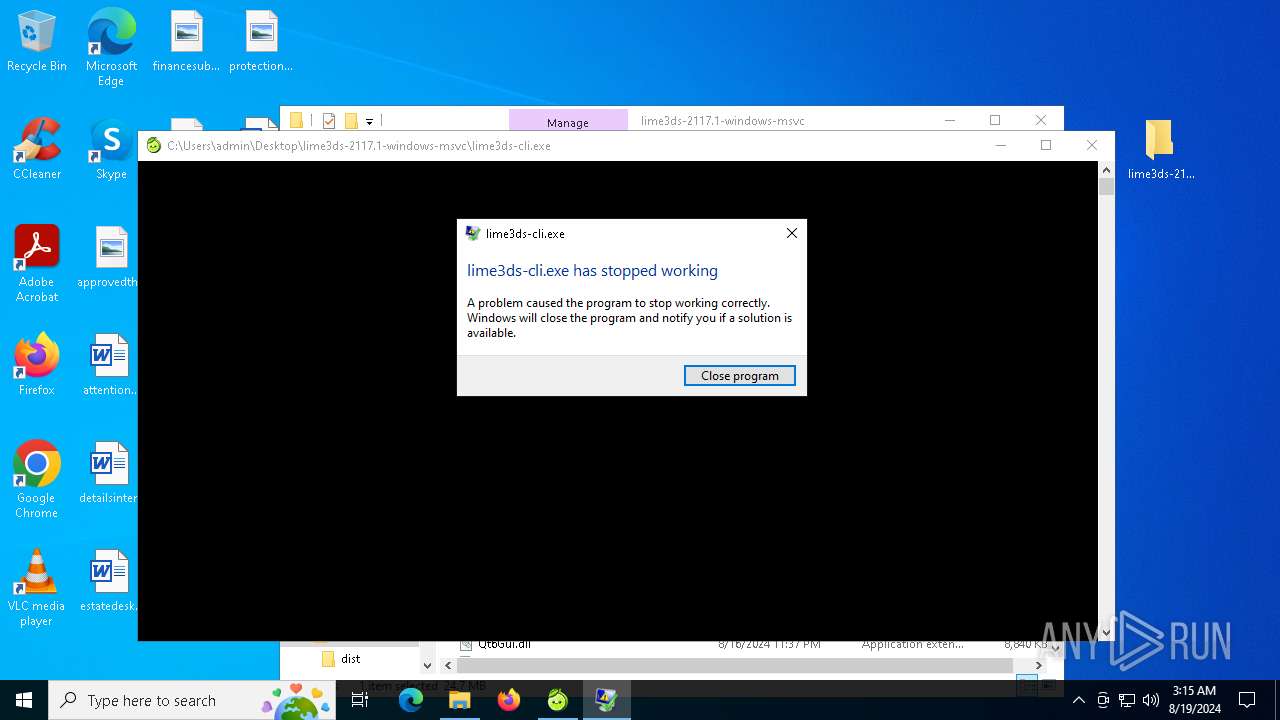The height and width of the screenshot is (720, 1280).
Task: Open the financesub image file
Action: 186,42
